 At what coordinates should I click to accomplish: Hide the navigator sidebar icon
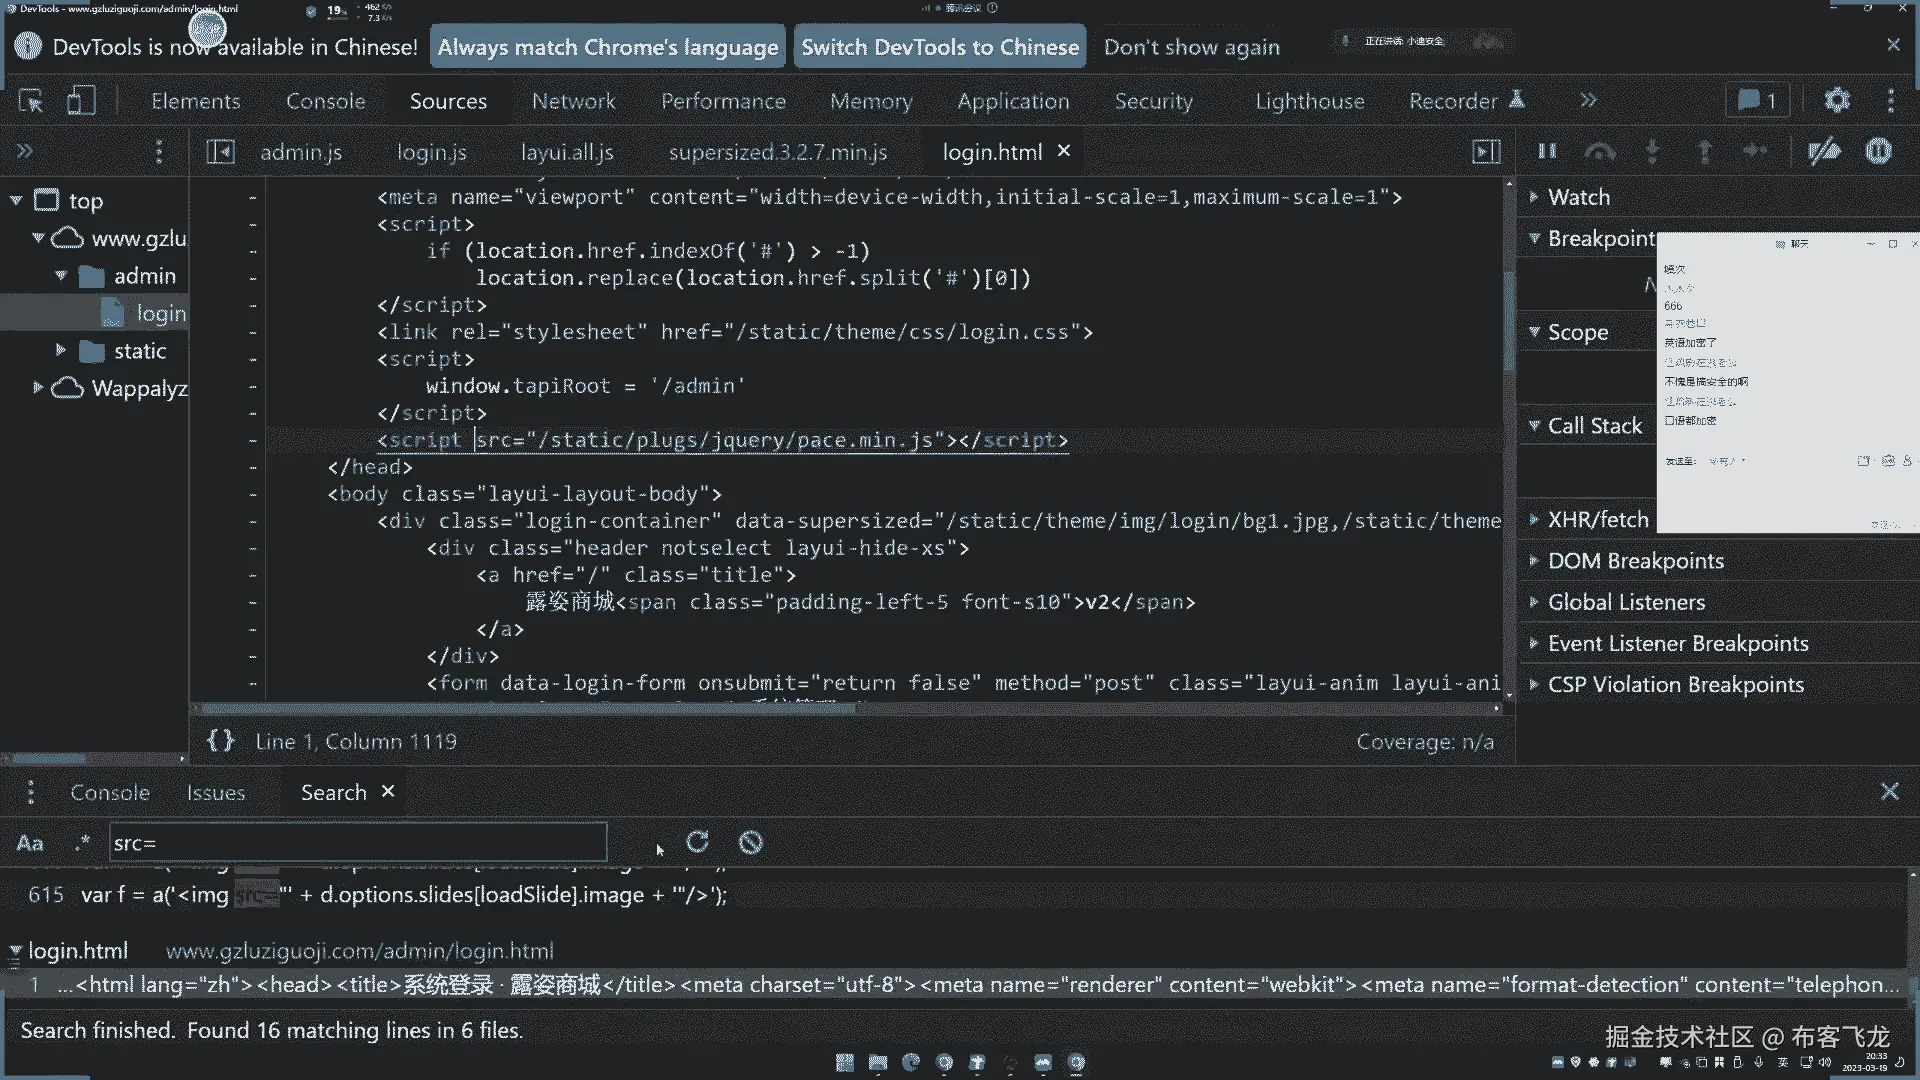[x=220, y=151]
